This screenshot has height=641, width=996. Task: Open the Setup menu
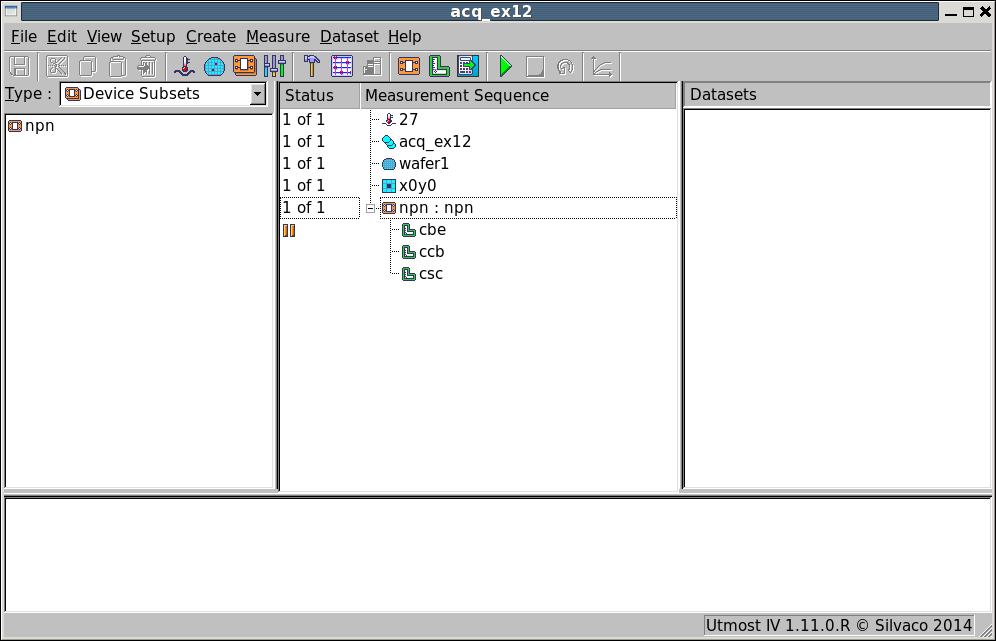coord(153,37)
